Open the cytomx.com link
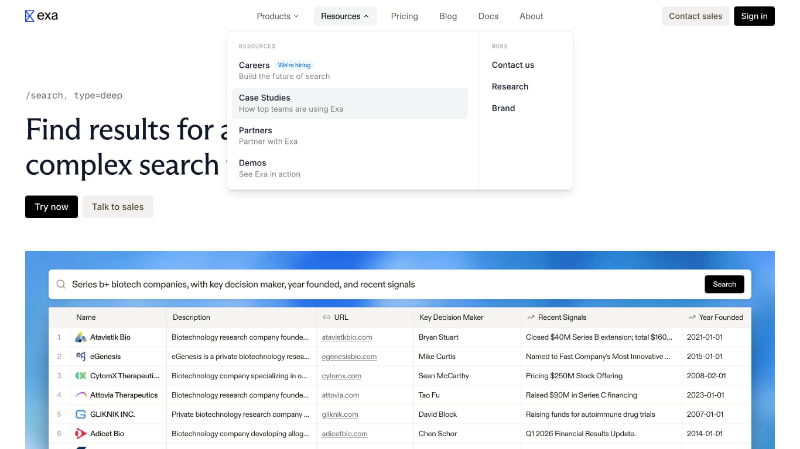The width and height of the screenshot is (800, 449). click(x=341, y=376)
